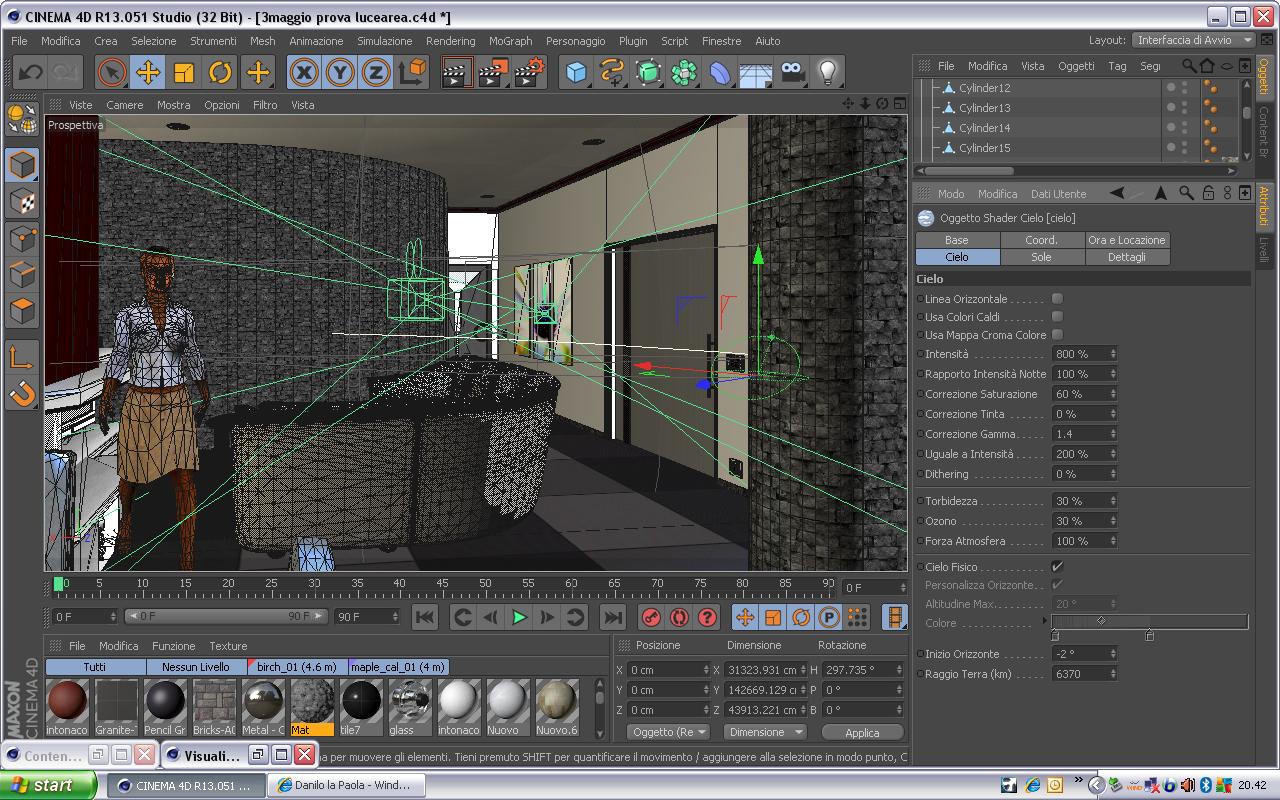Open the Dimensione dropdown below coordinates
1280x800 pixels.
[765, 732]
